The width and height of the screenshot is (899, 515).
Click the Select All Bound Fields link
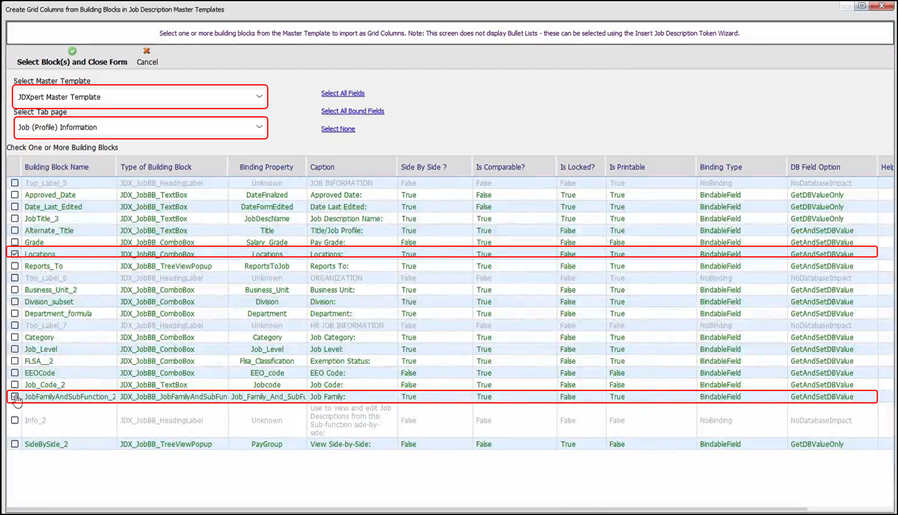click(352, 111)
